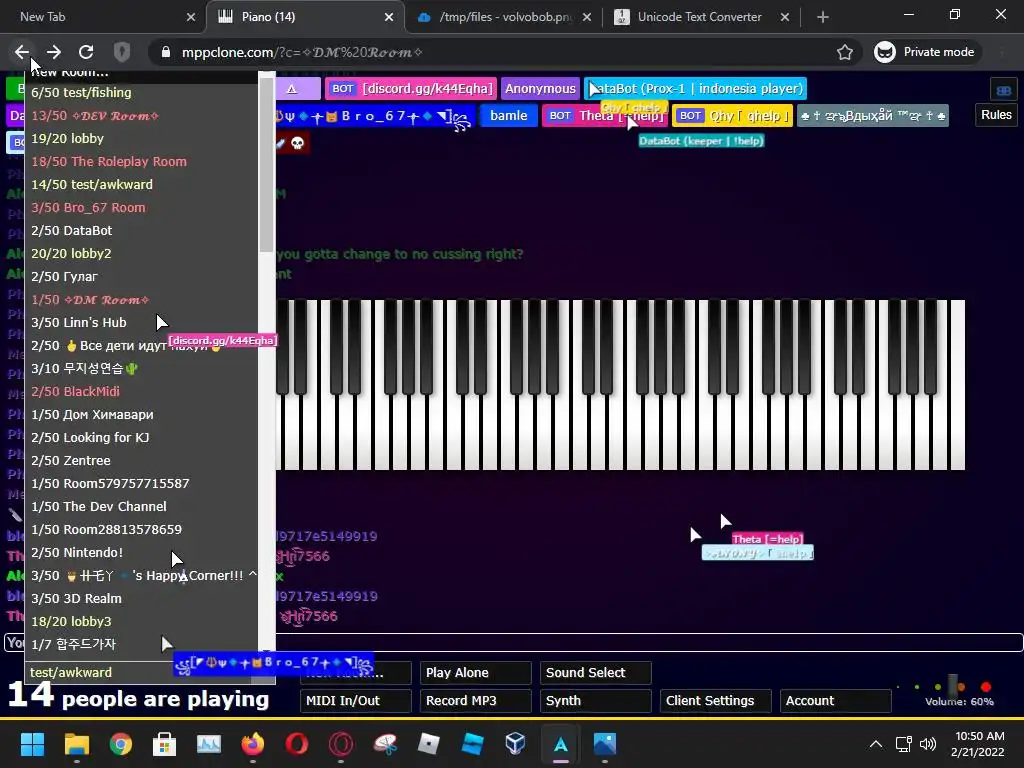Screen dimensions: 1024x768
Task: Open MIDI In/Out settings
Action: pos(355,701)
